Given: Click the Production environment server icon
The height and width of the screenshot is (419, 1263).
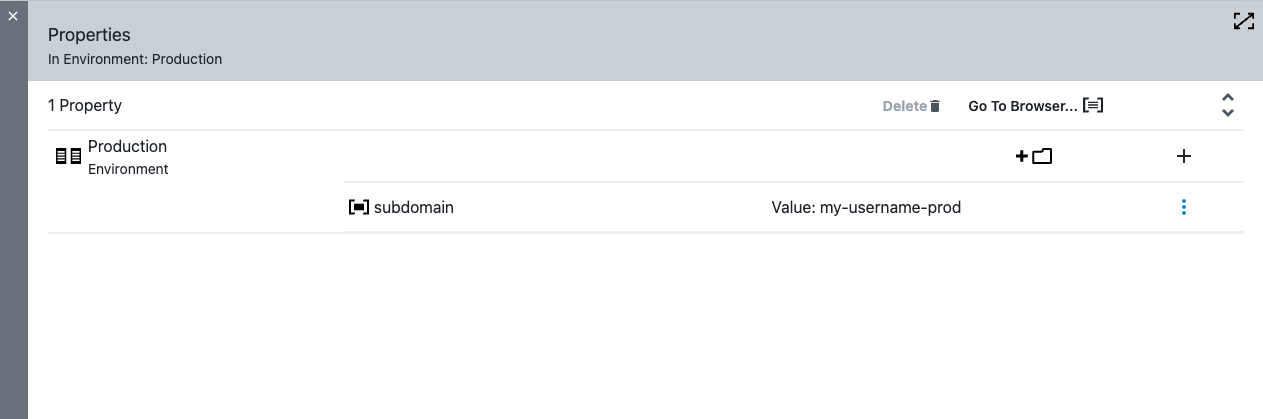Looking at the screenshot, I should click(x=68, y=156).
